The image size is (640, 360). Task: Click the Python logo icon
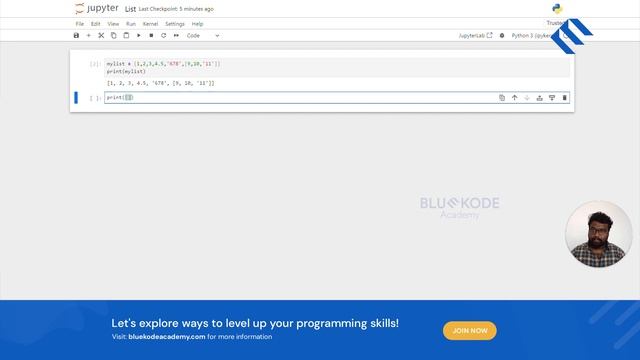pos(557,9)
